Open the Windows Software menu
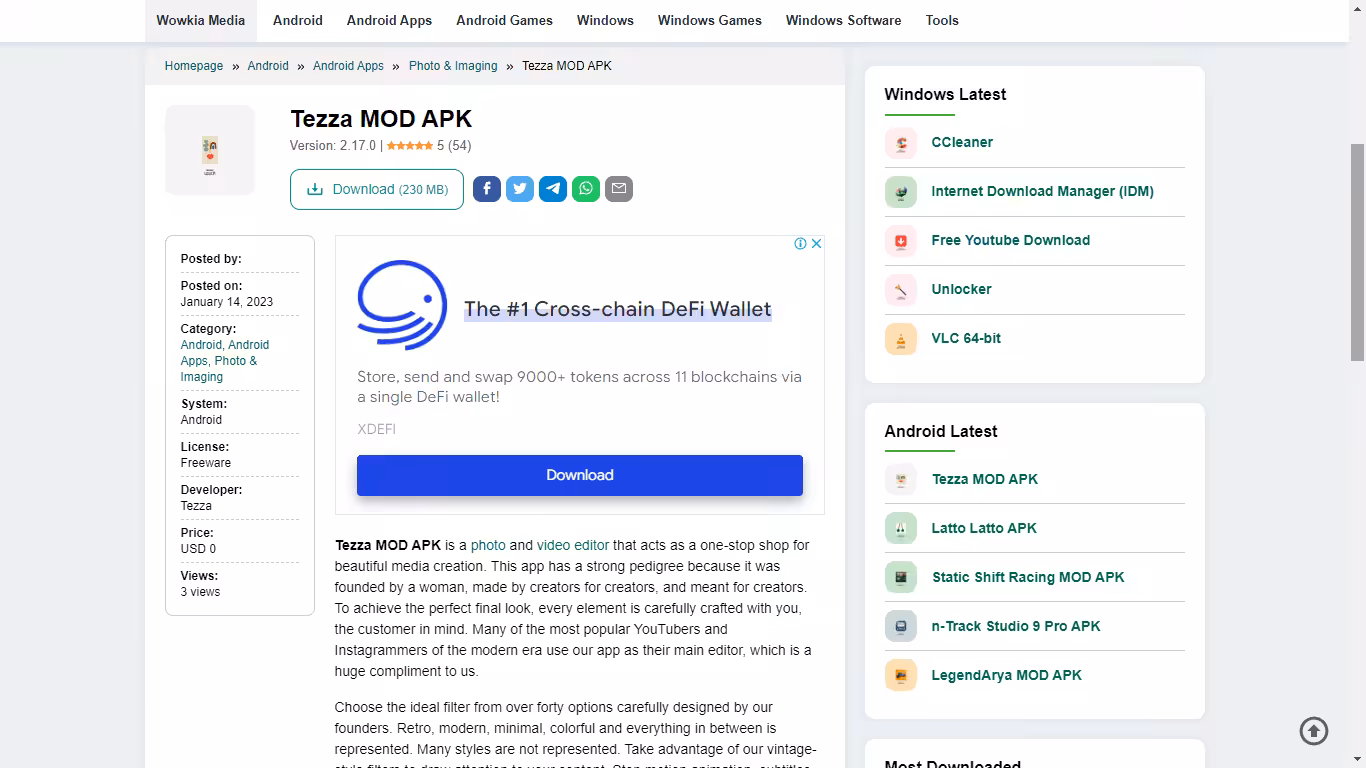Viewport: 1366px width, 768px height. [843, 20]
